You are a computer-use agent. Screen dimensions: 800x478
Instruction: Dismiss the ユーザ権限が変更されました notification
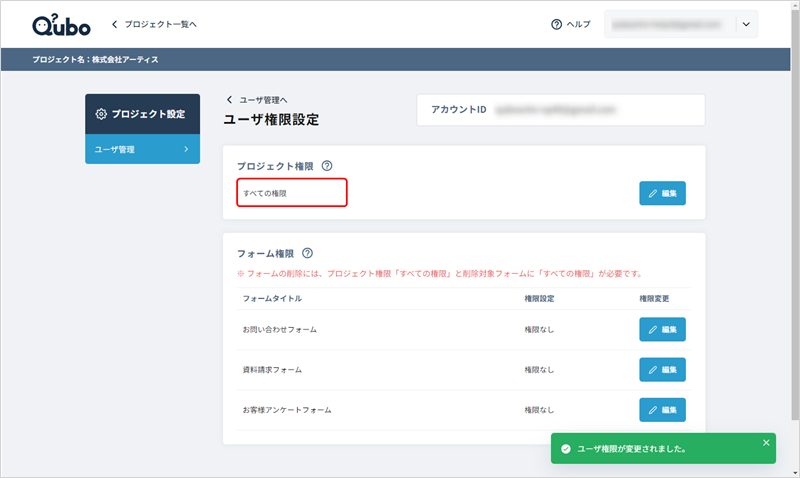coord(766,442)
